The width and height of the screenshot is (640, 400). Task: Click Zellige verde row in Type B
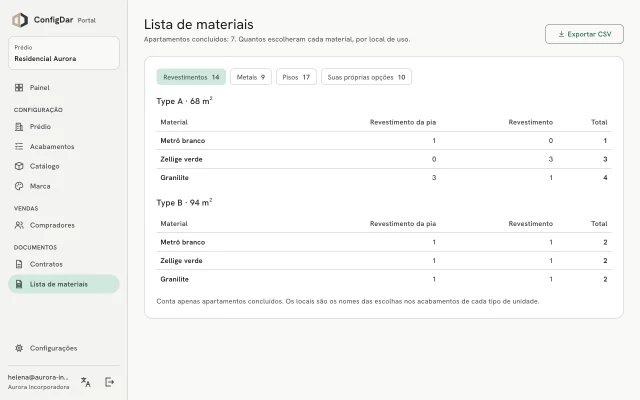384,261
